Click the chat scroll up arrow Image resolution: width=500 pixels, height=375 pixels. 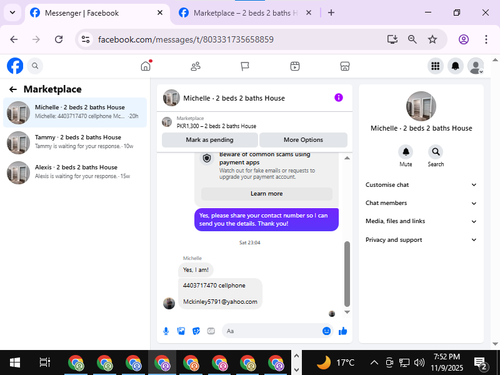point(347,158)
